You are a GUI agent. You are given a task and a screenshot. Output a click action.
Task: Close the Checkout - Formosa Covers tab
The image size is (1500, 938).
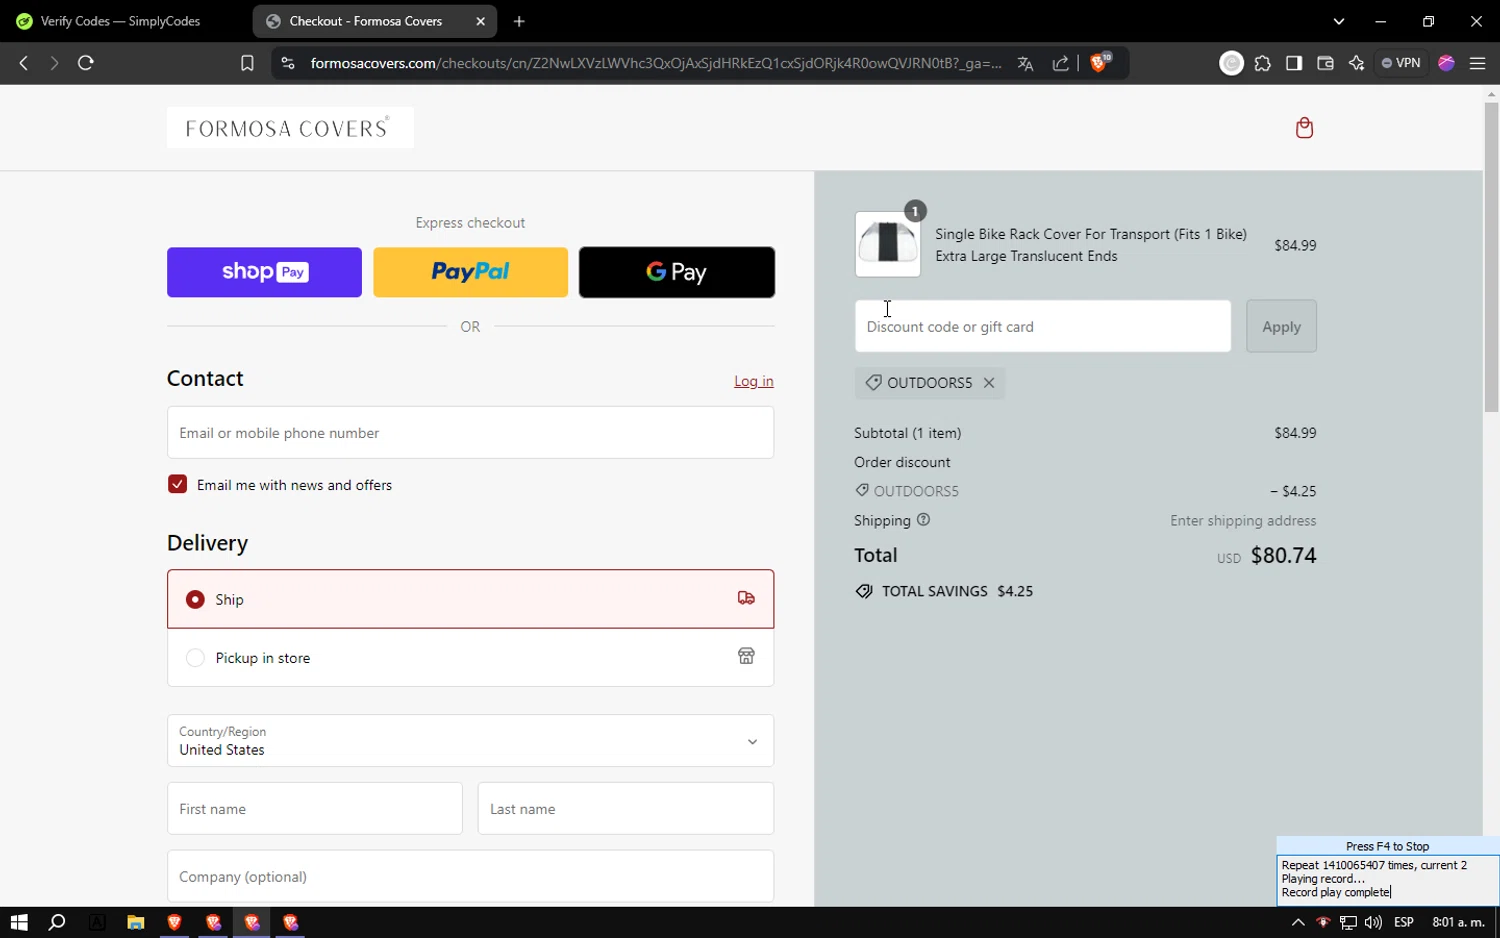480,21
